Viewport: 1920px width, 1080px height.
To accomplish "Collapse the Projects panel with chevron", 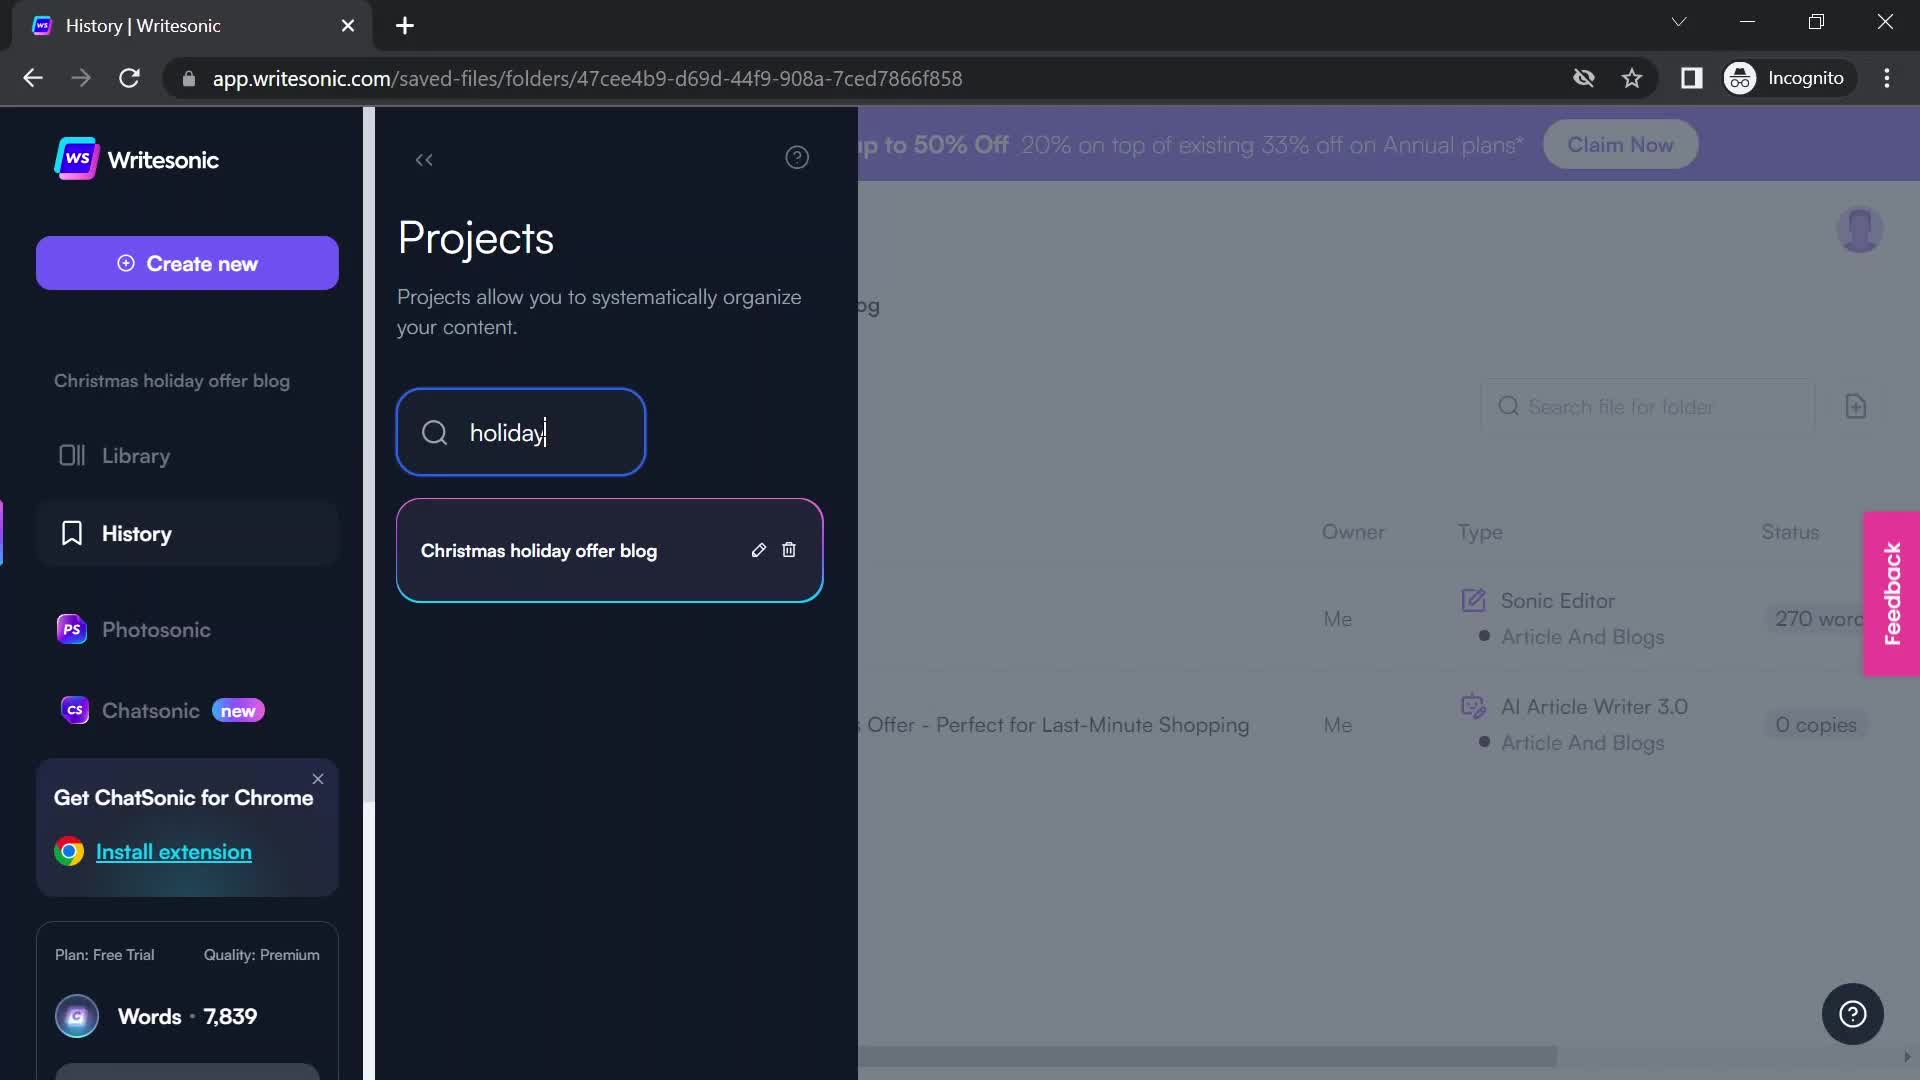I will click(x=425, y=158).
